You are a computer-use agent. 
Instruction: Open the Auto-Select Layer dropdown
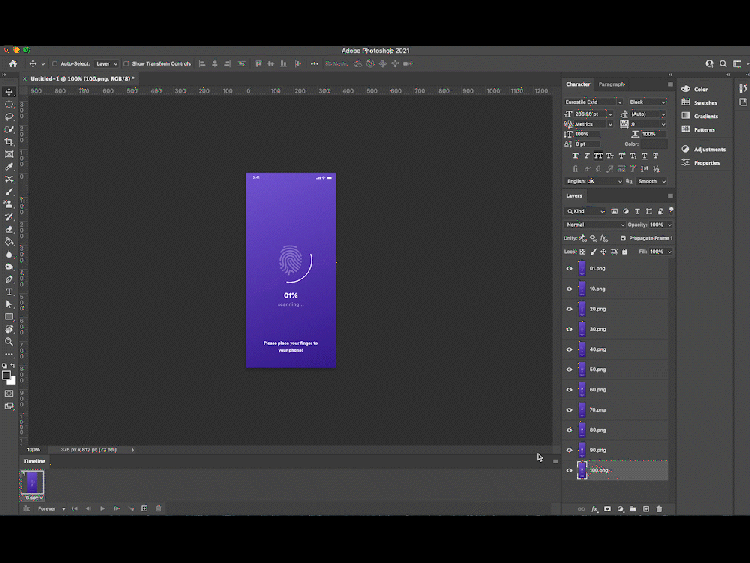pos(106,64)
